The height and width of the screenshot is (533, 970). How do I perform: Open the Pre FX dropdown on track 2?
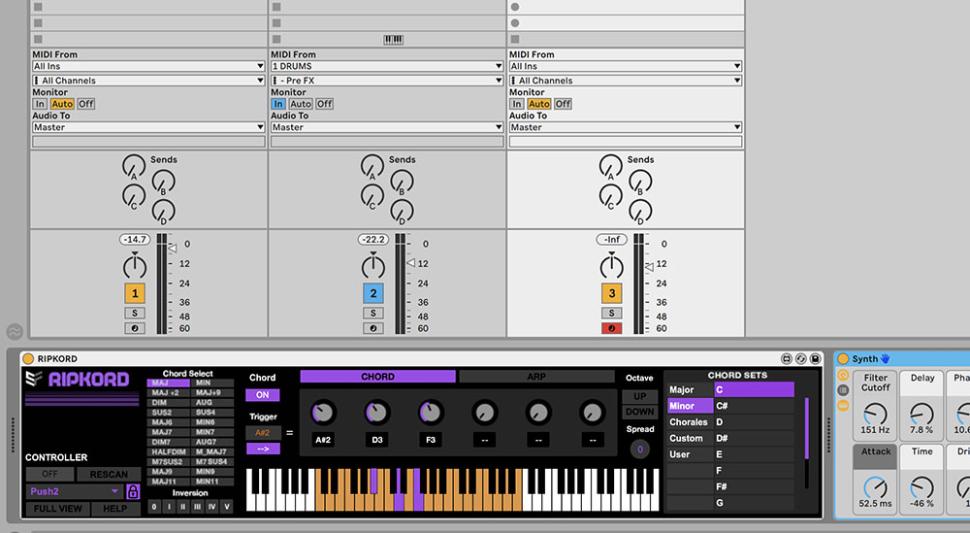tap(387, 80)
